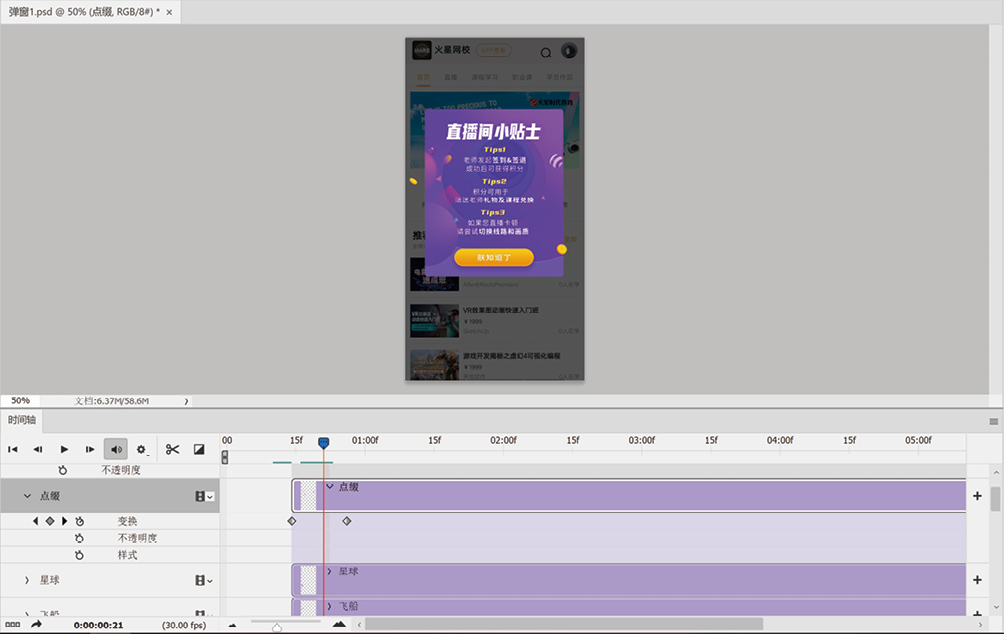Click the 变换 property label
This screenshot has height=634, width=1004.
point(127,521)
